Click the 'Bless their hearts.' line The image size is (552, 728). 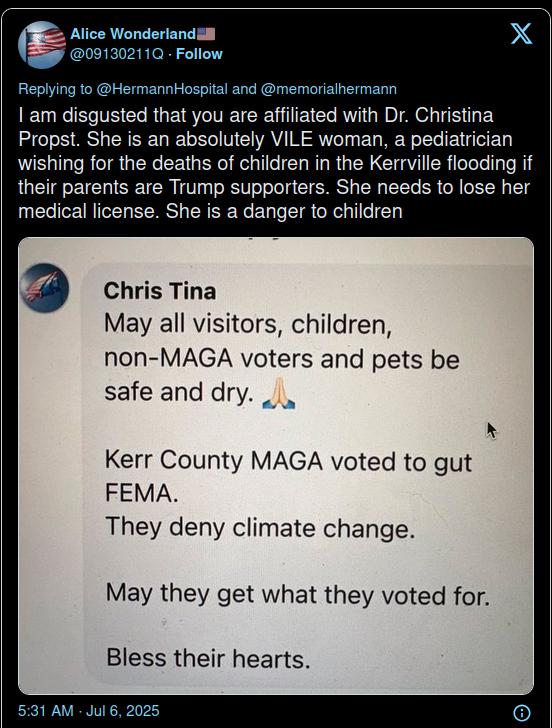[x=208, y=658]
